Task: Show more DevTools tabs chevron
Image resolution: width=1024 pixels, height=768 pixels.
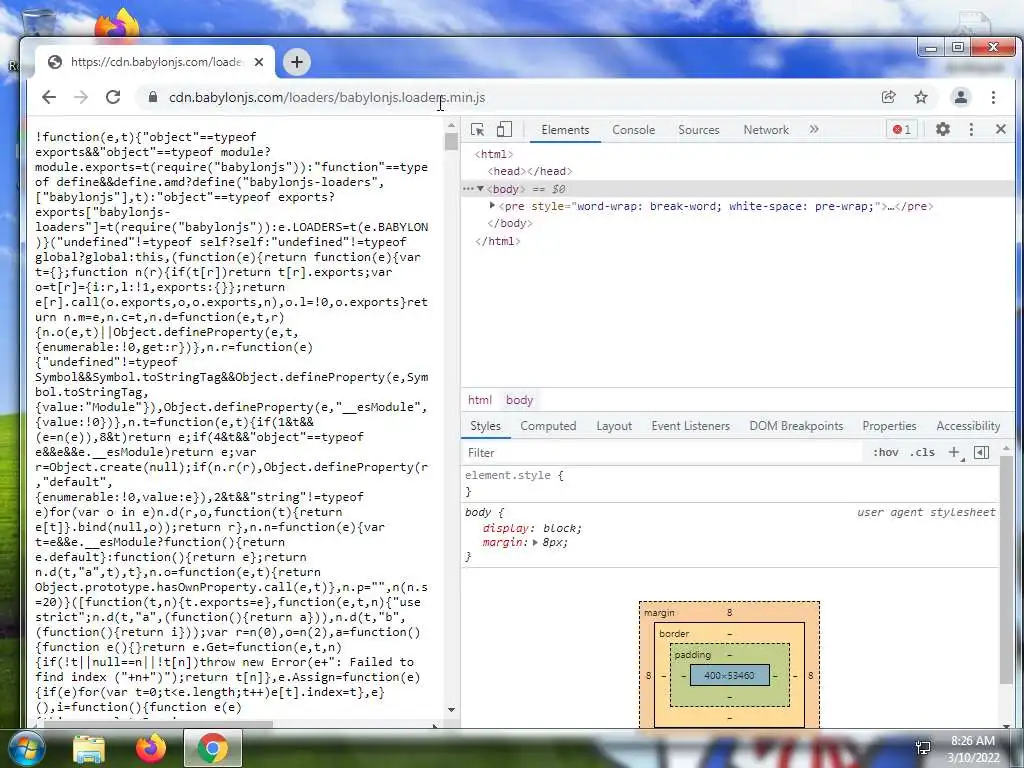Action: pyautogui.click(x=814, y=129)
